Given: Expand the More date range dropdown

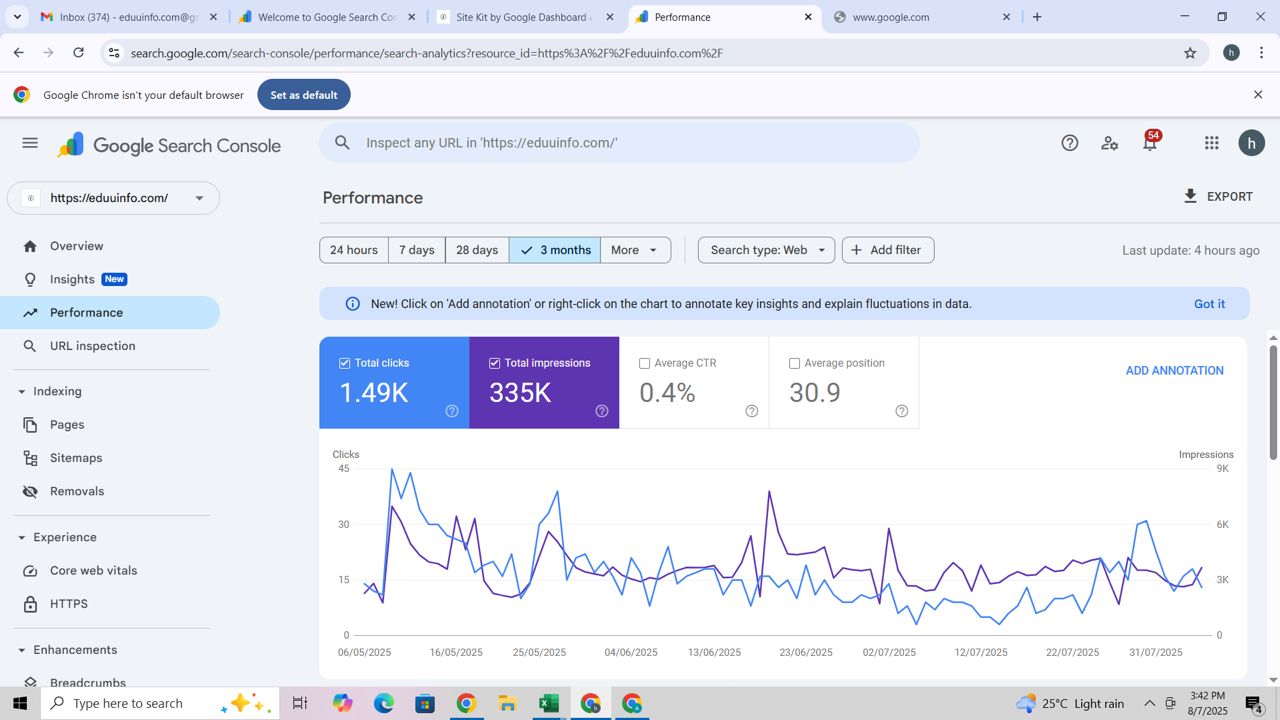Looking at the screenshot, I should [635, 250].
